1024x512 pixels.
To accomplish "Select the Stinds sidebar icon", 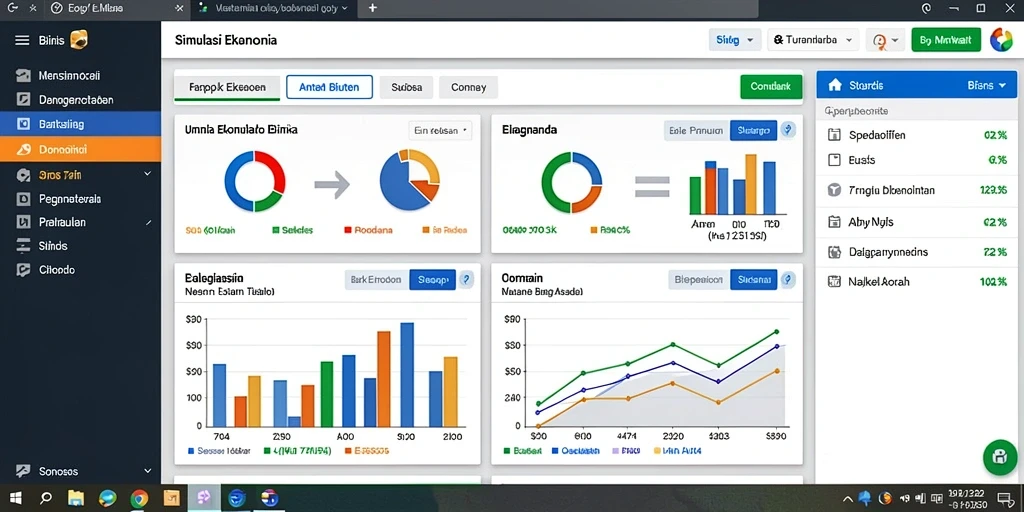I will tap(24, 246).
